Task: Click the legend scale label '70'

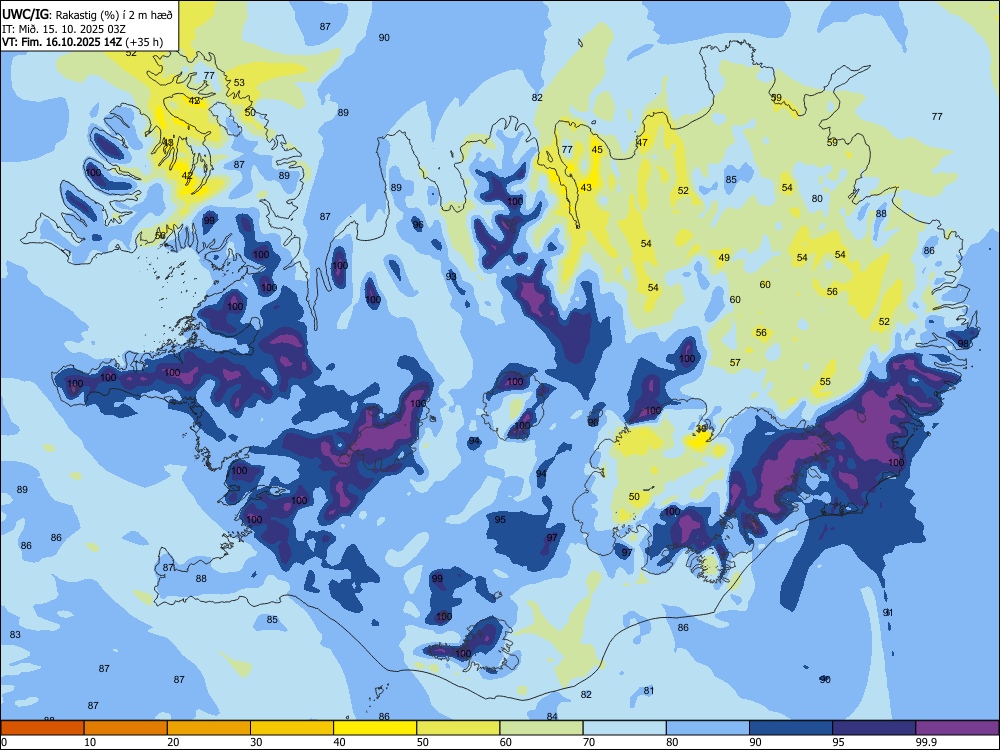Action: (x=589, y=742)
